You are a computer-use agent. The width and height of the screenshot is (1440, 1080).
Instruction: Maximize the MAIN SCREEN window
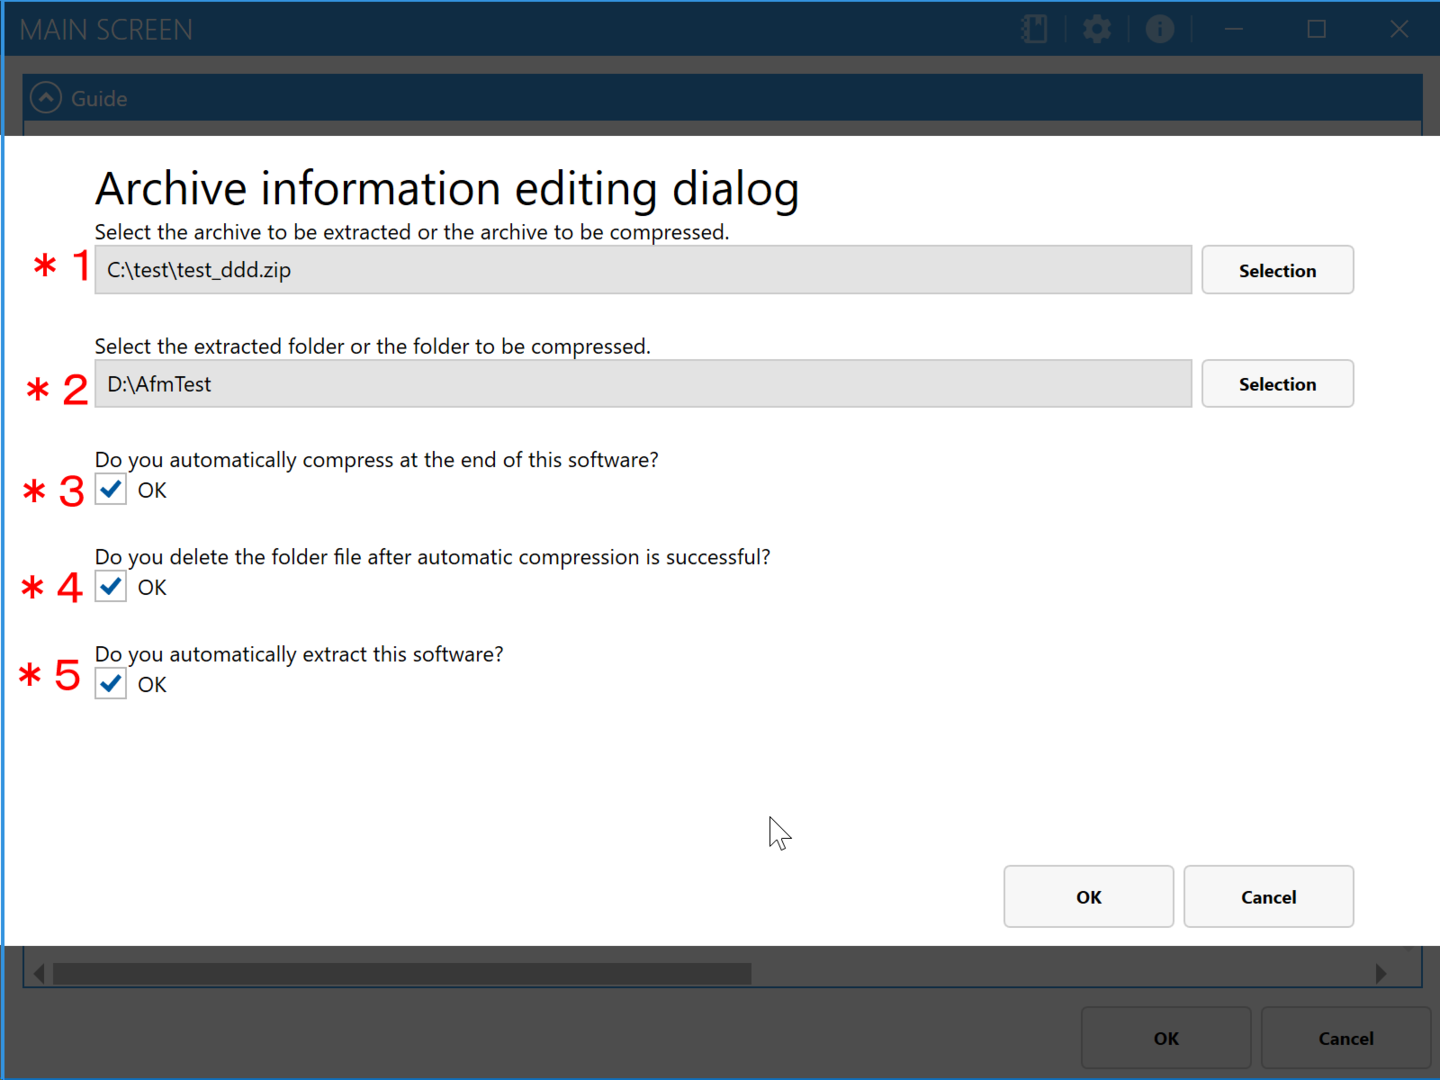pyautogui.click(x=1316, y=29)
